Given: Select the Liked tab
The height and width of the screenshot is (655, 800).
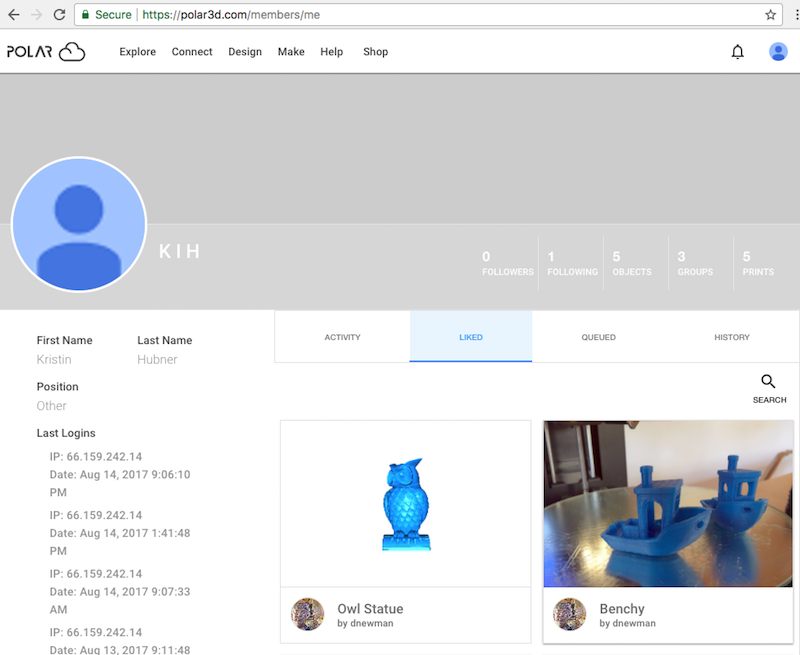Looking at the screenshot, I should coord(471,337).
